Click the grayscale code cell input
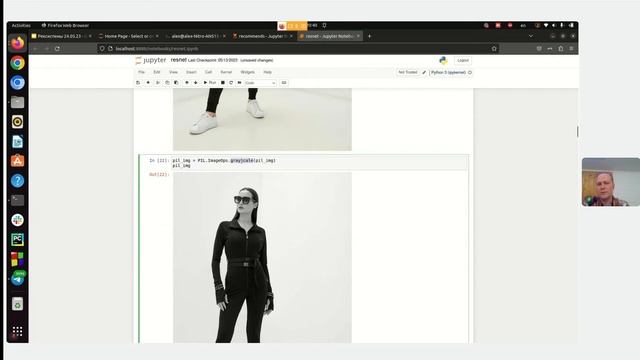Screen dimensions: 640x360 (320, 163)
